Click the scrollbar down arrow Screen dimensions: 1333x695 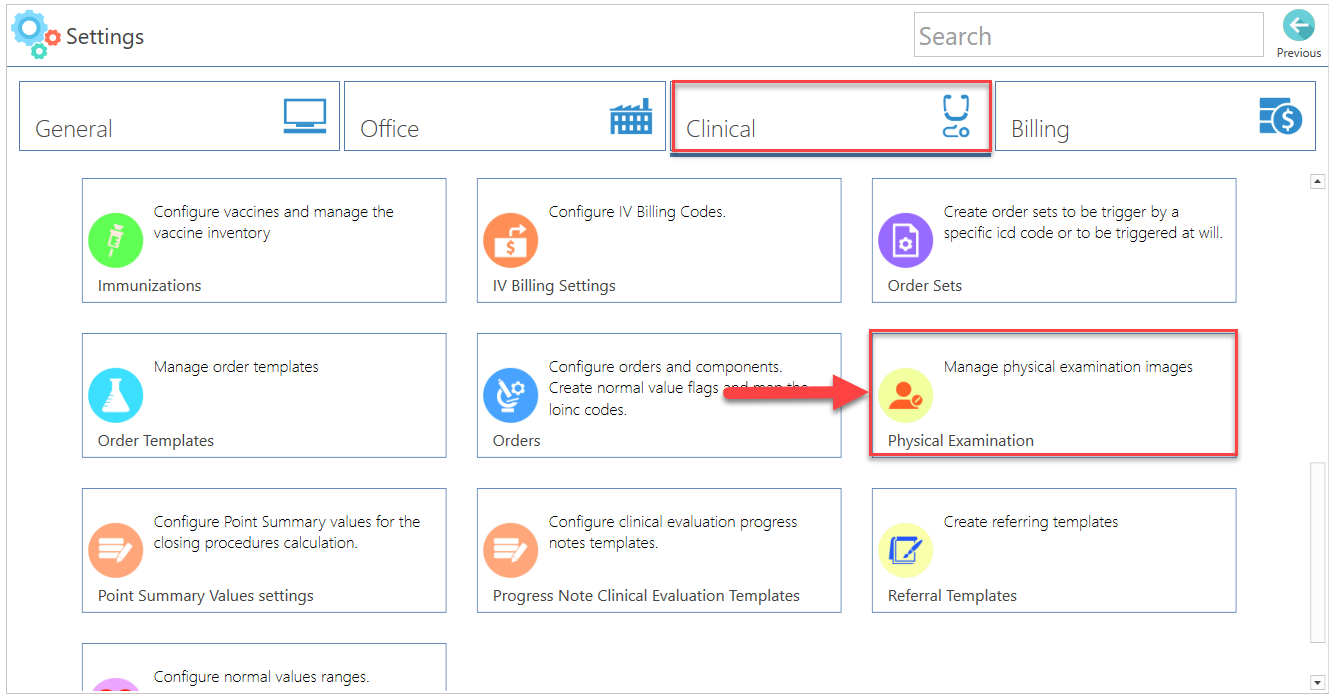pyautogui.click(x=1317, y=682)
